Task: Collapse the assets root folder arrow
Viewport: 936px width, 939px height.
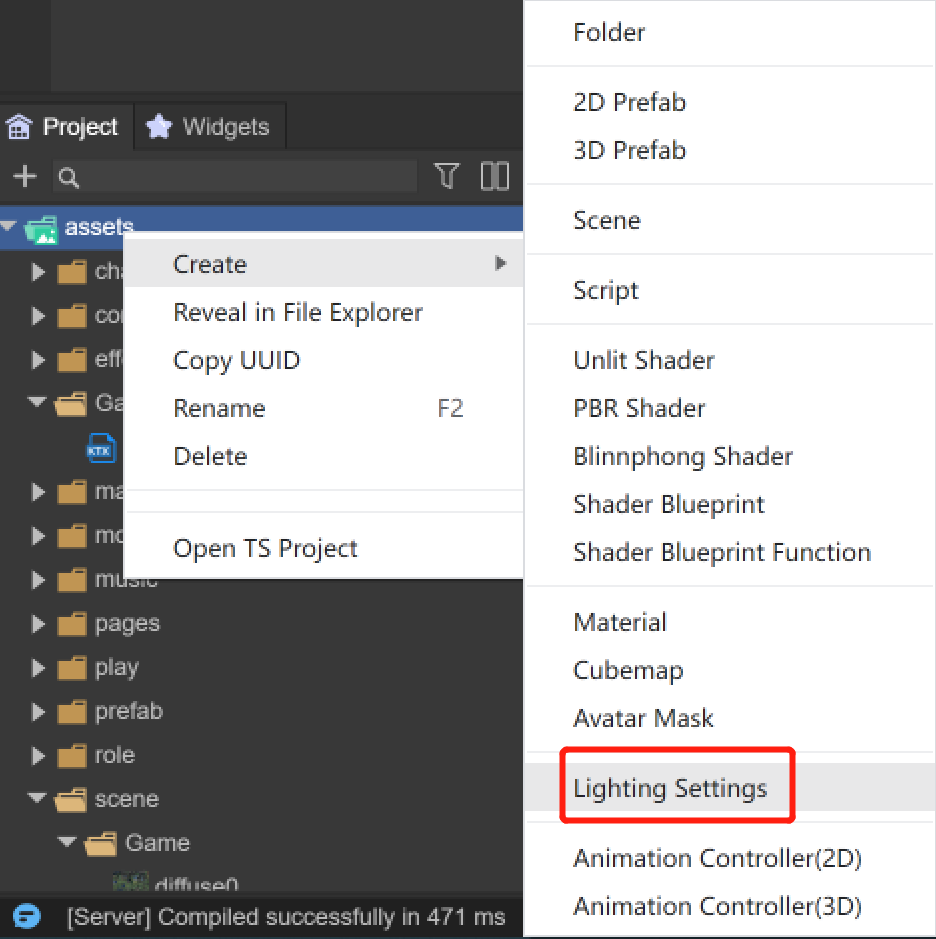Action: tap(9, 228)
